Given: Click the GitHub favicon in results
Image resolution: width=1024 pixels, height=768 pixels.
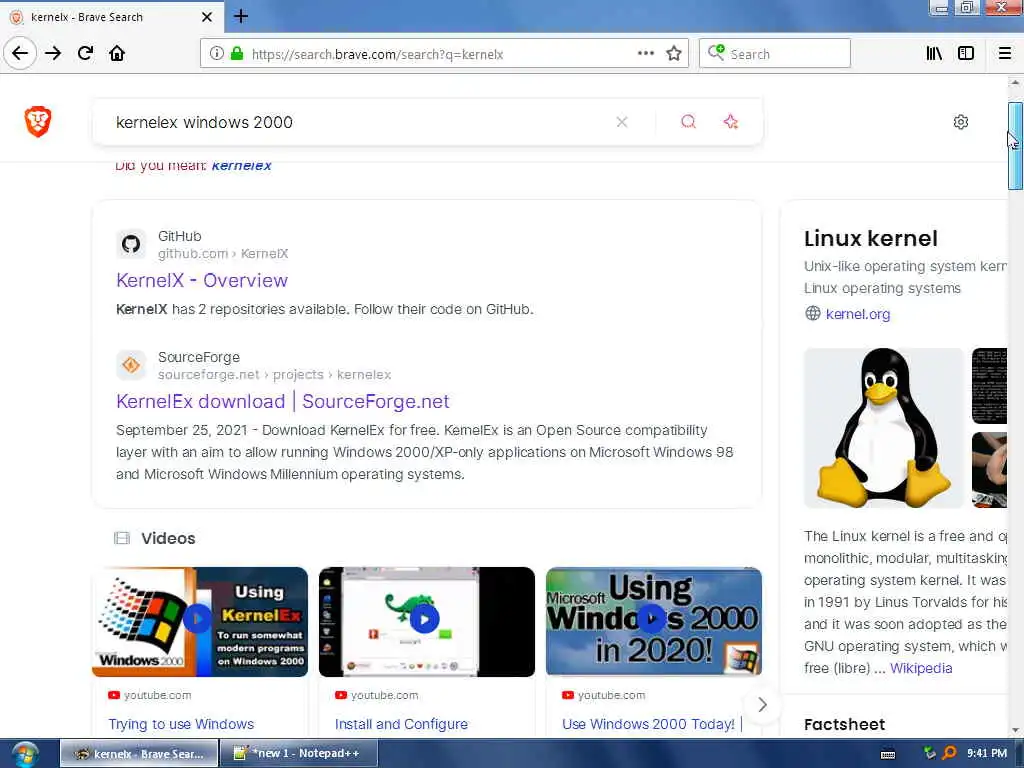Looking at the screenshot, I should pyautogui.click(x=131, y=244).
